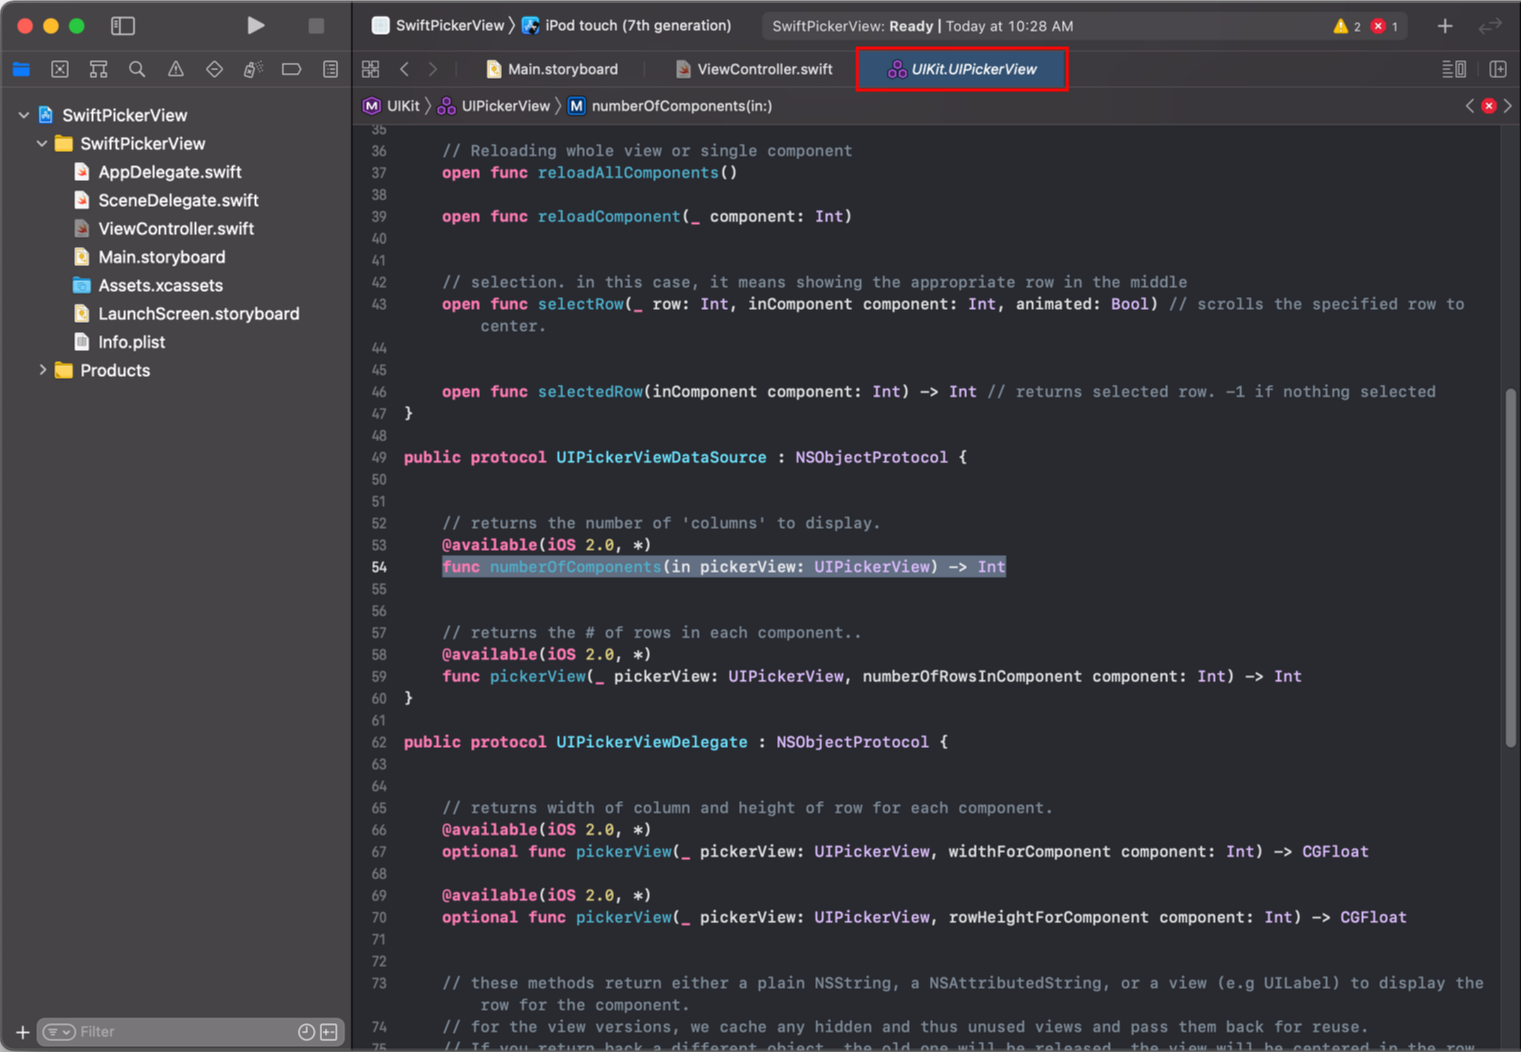The image size is (1521, 1052).
Task: Click the selectRow function name
Action: [581, 304]
